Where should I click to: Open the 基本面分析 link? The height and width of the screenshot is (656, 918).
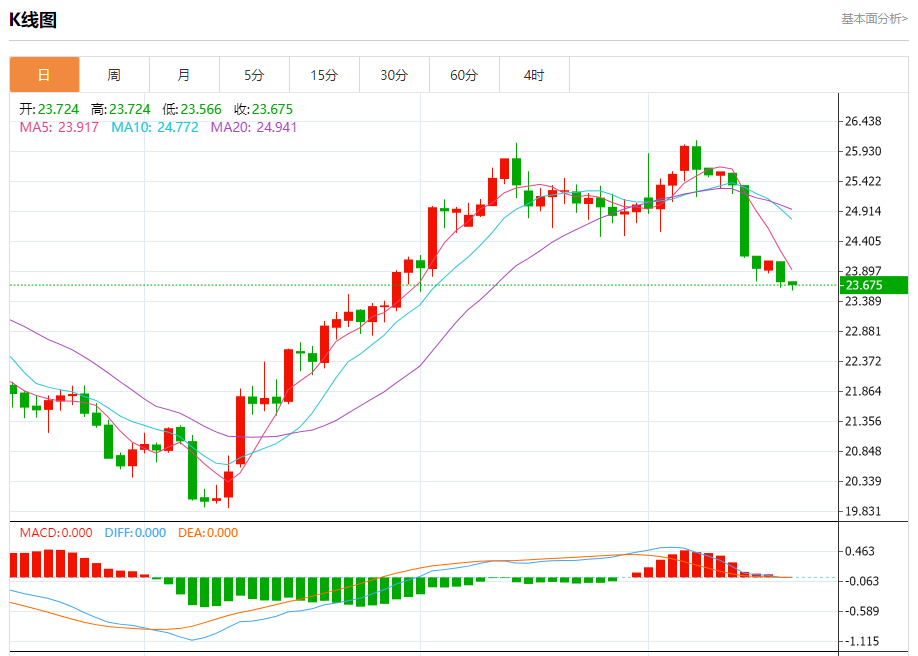pos(874,19)
